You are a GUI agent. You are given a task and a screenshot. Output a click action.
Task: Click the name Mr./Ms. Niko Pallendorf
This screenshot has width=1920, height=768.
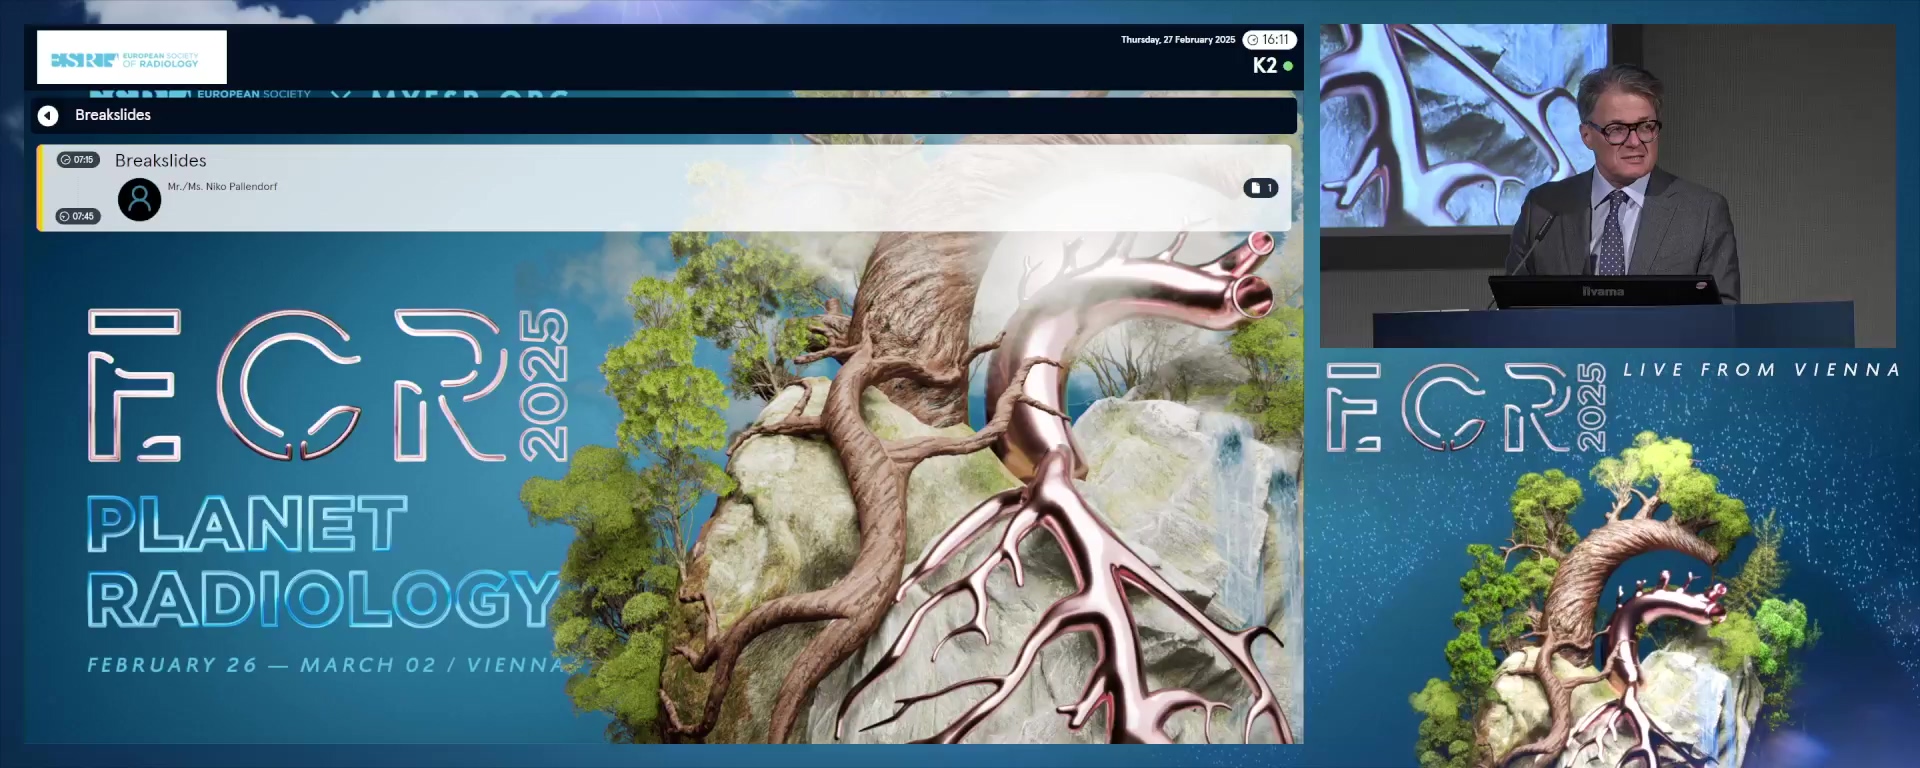pyautogui.click(x=222, y=187)
